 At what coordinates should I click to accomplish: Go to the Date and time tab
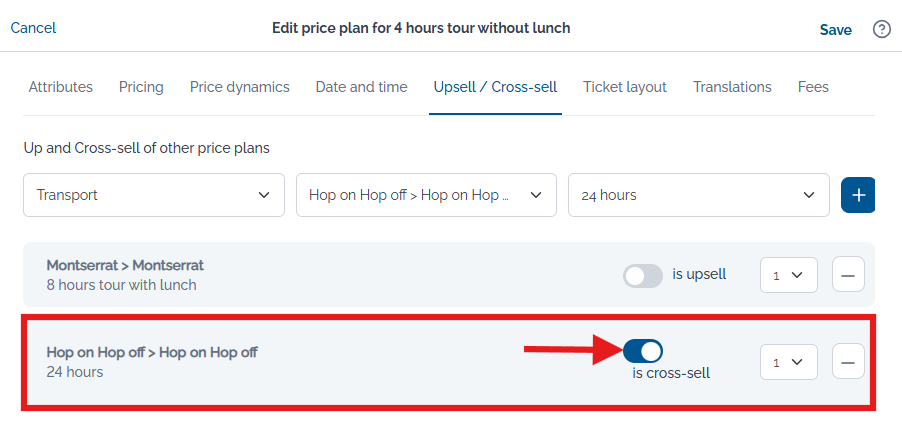tap(361, 87)
